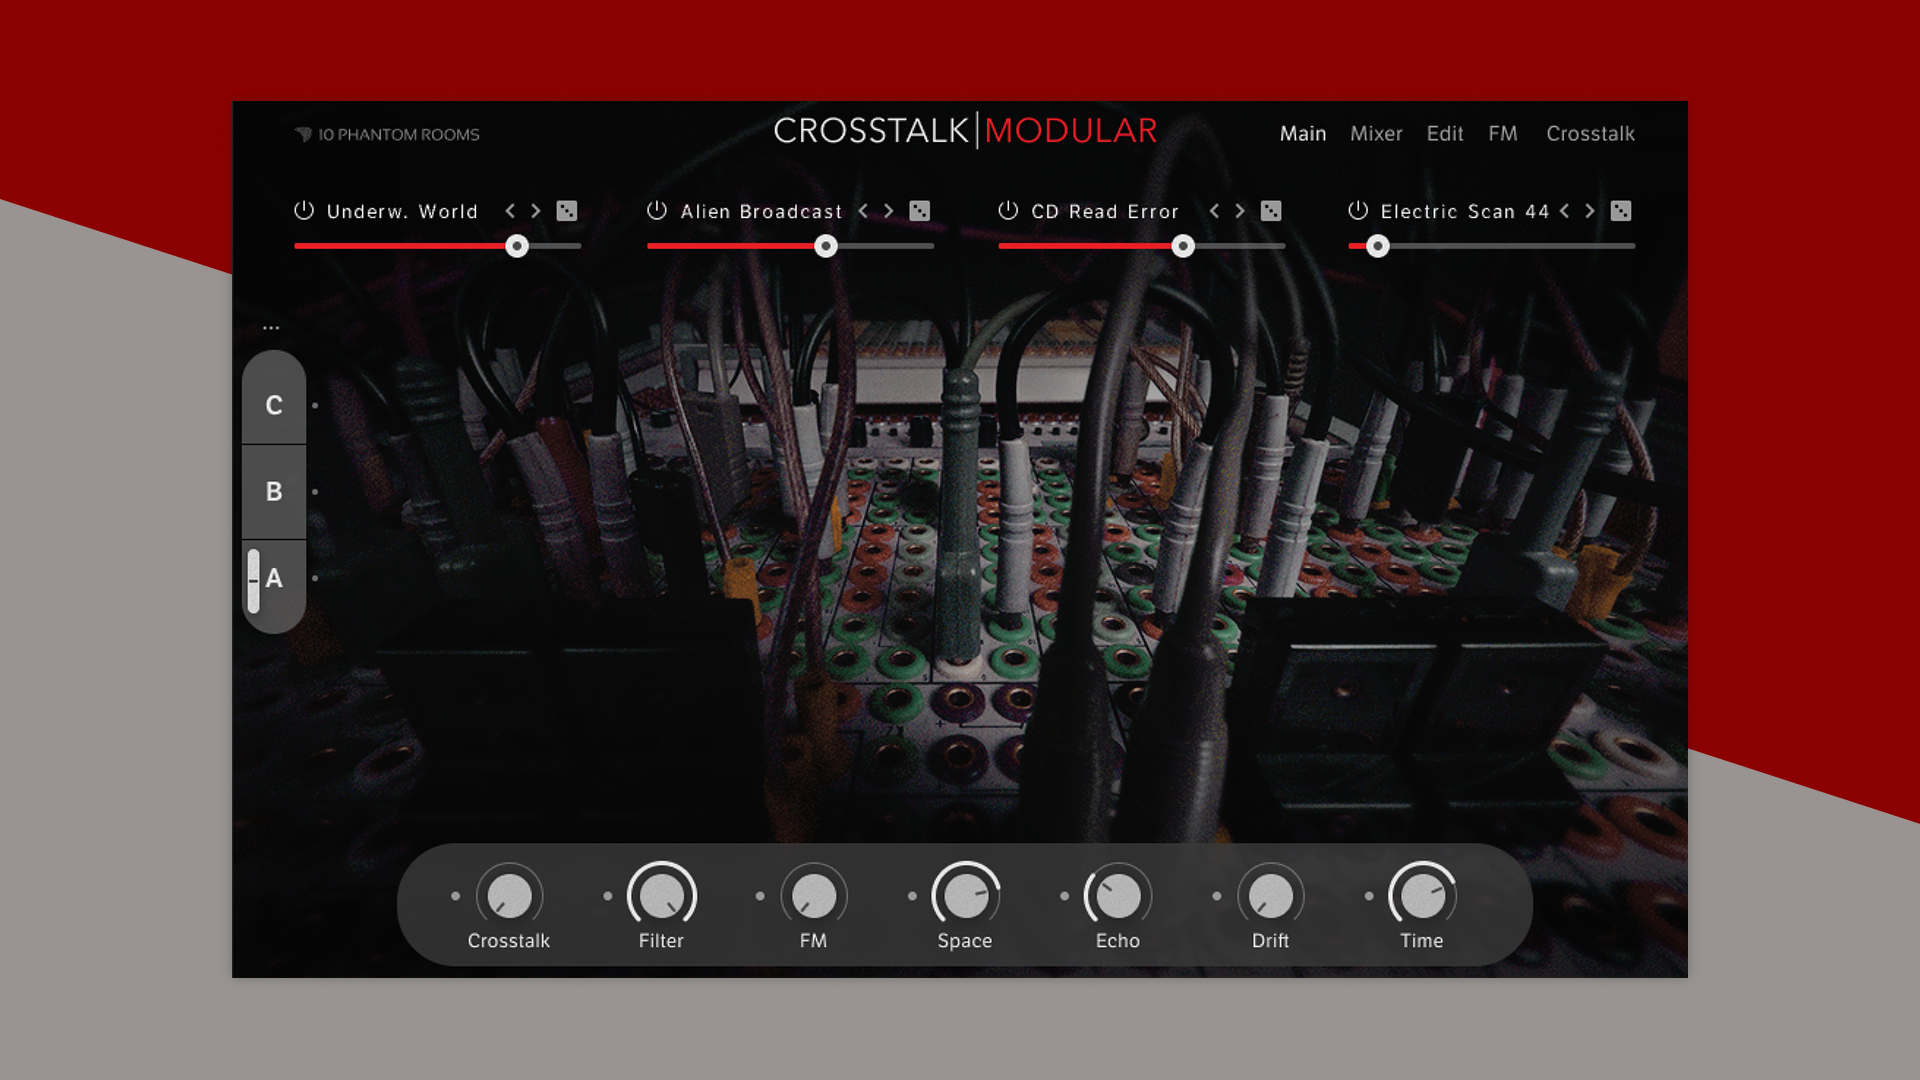
Task: Click the dice icon next to Alien Broadcast
Action: (920, 211)
